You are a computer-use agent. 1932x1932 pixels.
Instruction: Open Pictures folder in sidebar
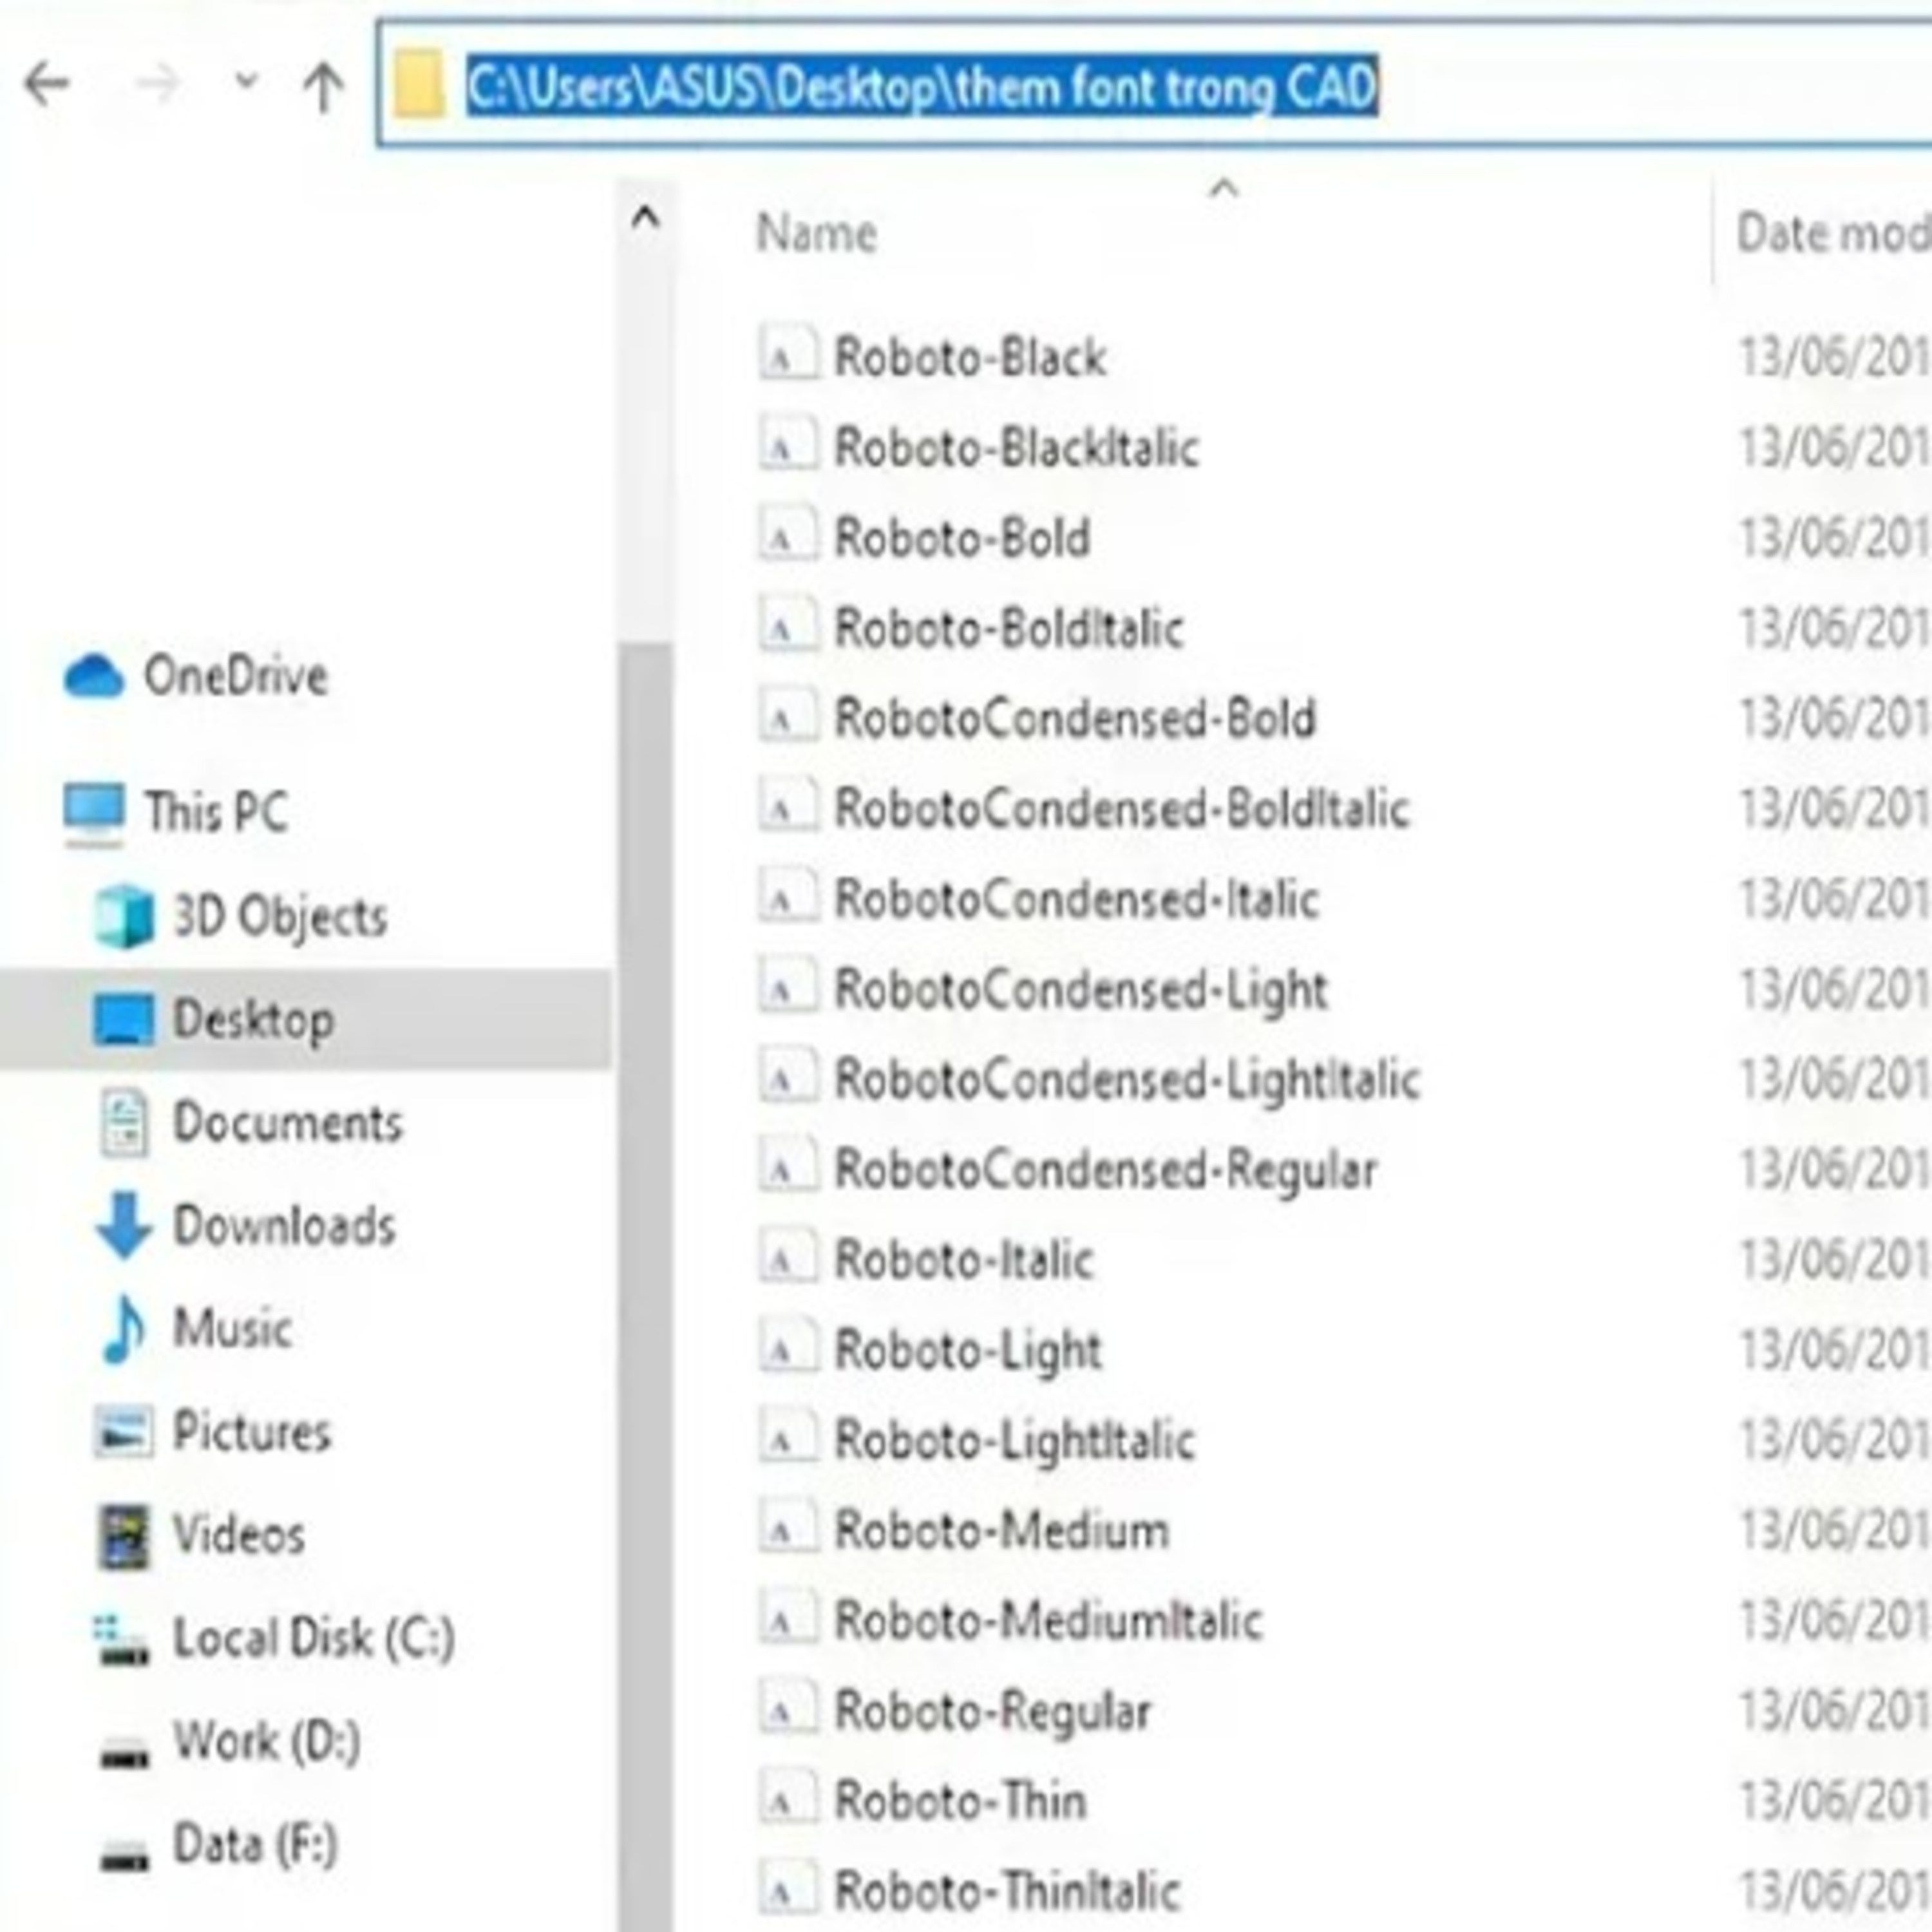(251, 1431)
